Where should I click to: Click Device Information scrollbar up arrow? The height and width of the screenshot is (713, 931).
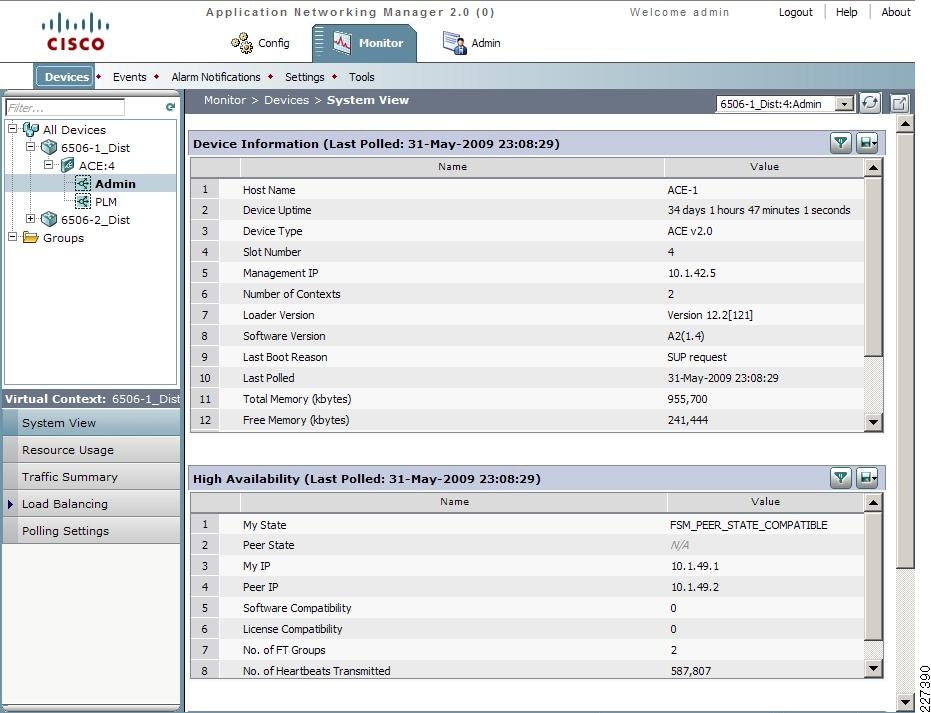pyautogui.click(x=873, y=167)
